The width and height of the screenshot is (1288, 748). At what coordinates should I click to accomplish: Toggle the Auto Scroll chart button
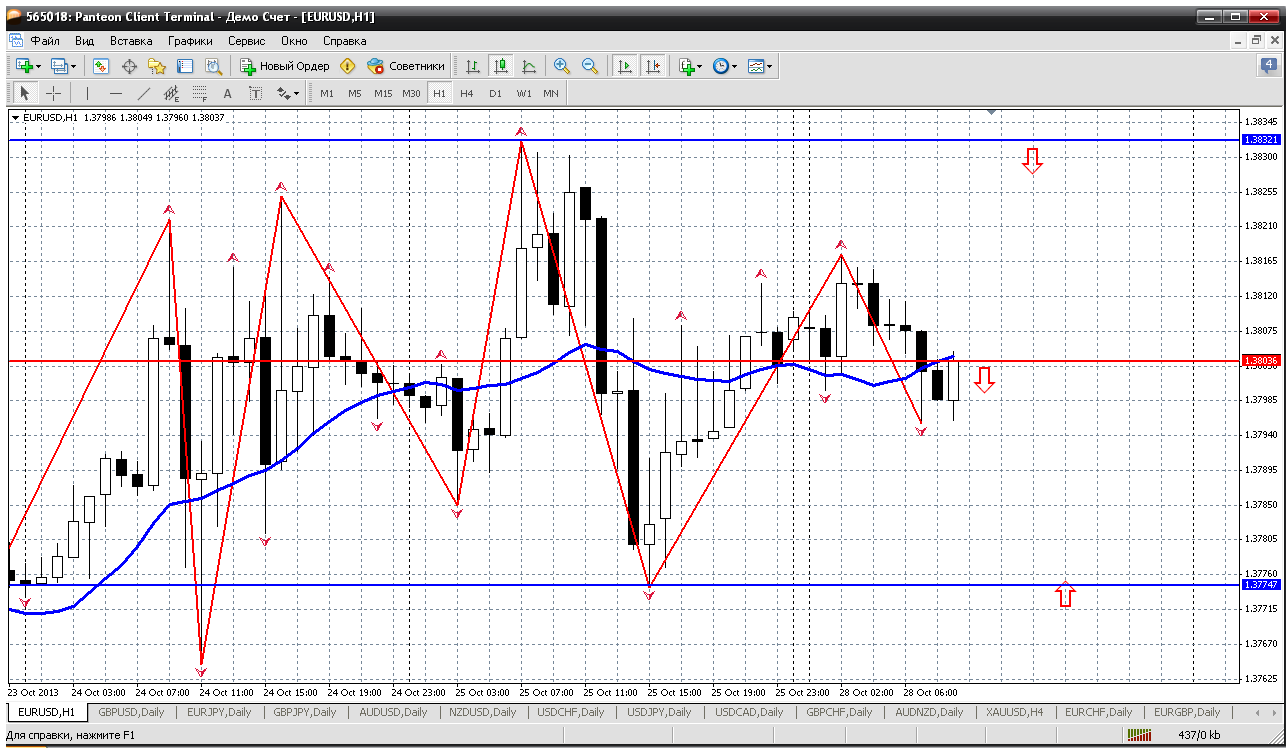click(x=625, y=66)
